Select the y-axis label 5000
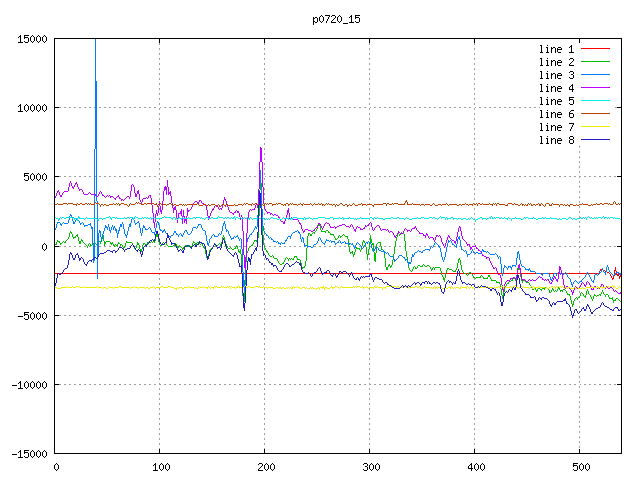This screenshot has height=480, width=640. coord(35,178)
